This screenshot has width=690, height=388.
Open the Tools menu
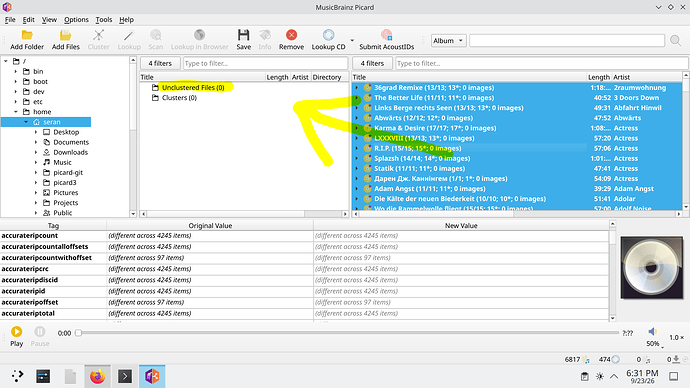coord(104,20)
